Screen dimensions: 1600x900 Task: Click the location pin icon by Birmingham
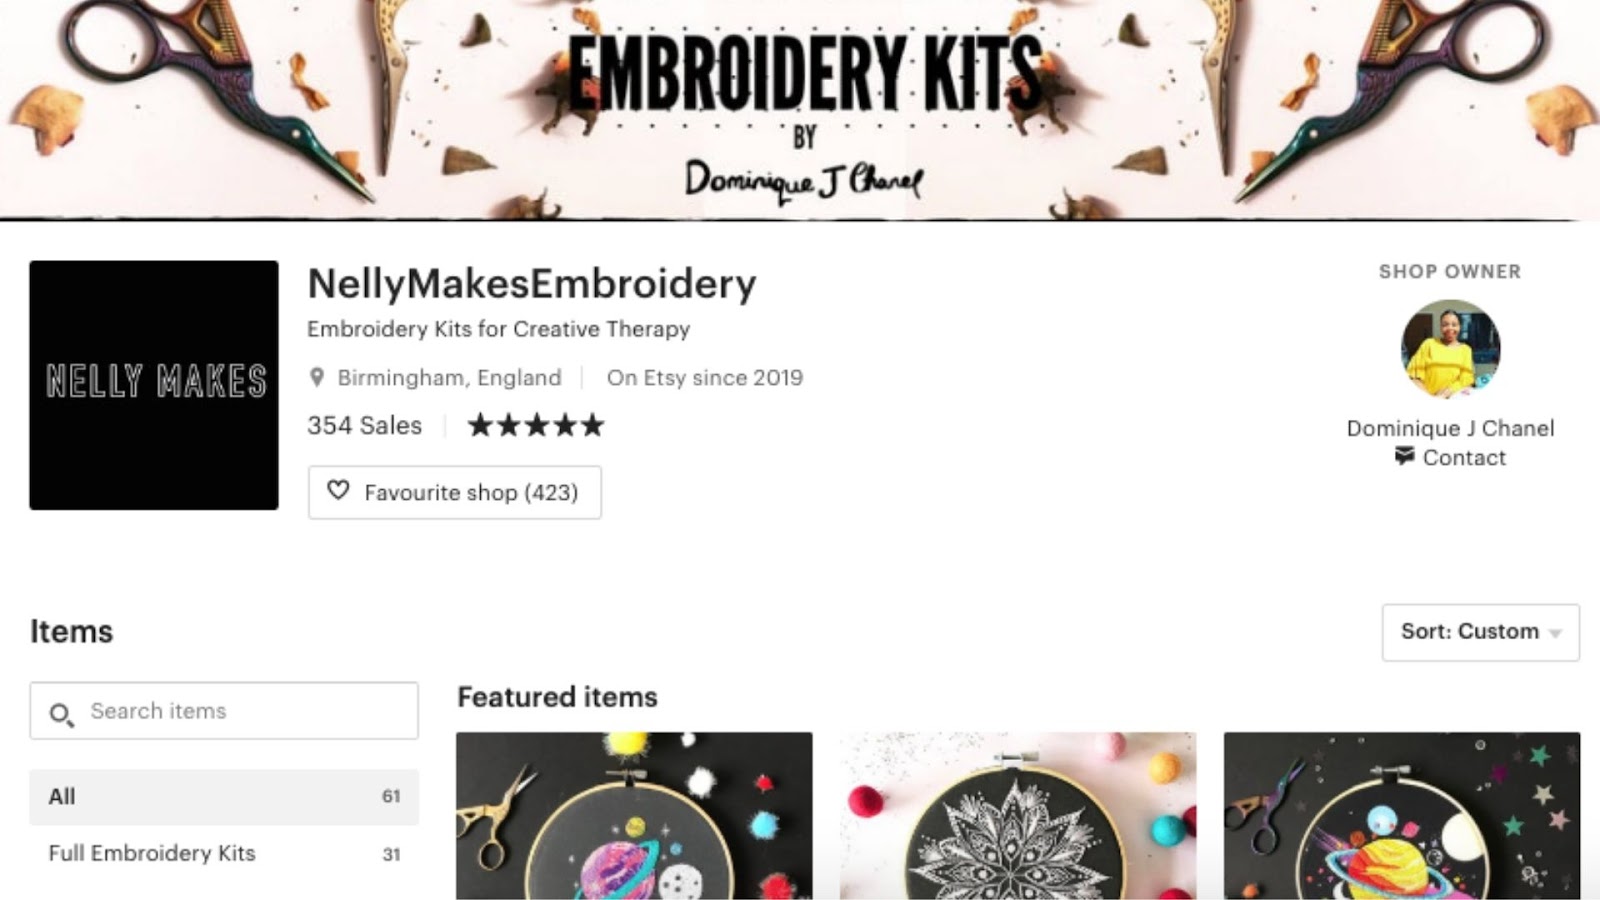click(317, 377)
